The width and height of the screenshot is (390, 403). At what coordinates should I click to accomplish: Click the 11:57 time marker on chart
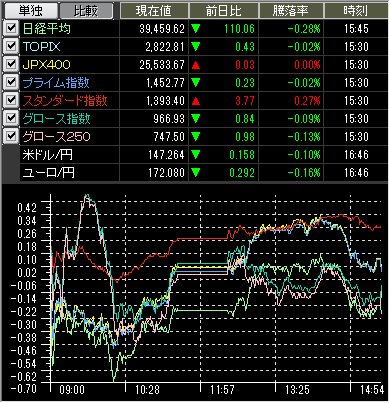(x=222, y=390)
